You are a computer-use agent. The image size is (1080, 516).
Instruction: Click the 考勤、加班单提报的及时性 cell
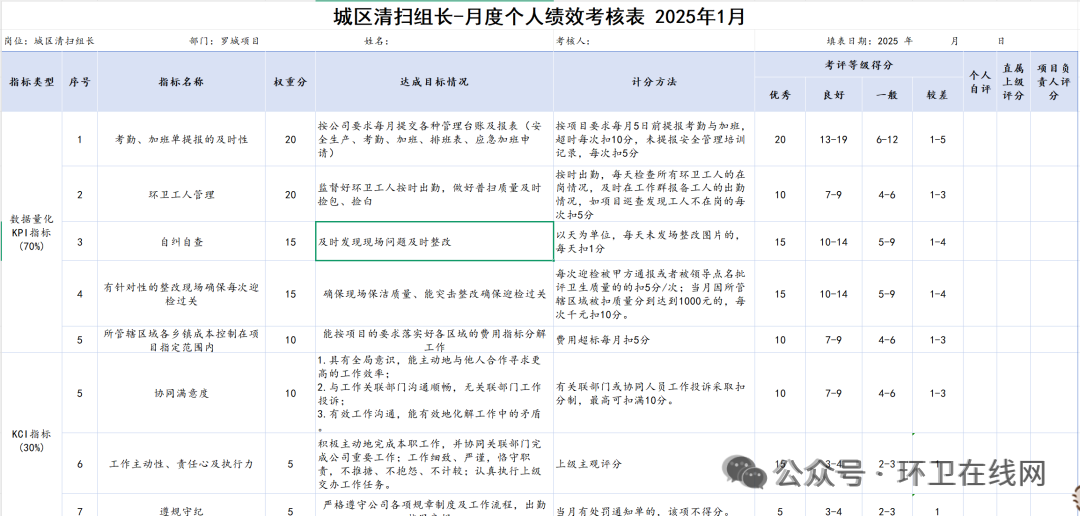click(181, 139)
